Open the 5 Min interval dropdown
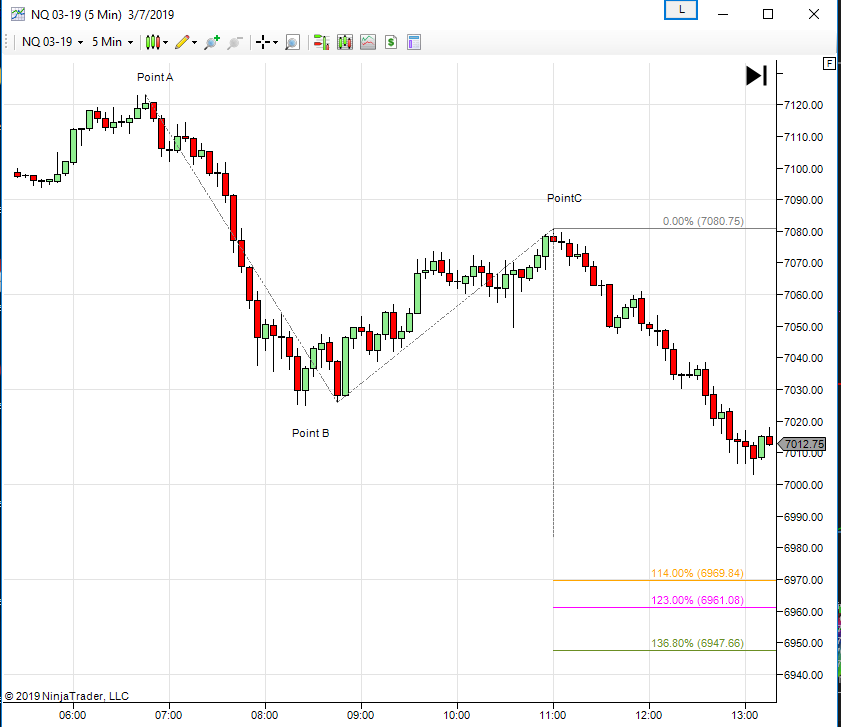Screen dimensions: 841x727 click(x=112, y=42)
